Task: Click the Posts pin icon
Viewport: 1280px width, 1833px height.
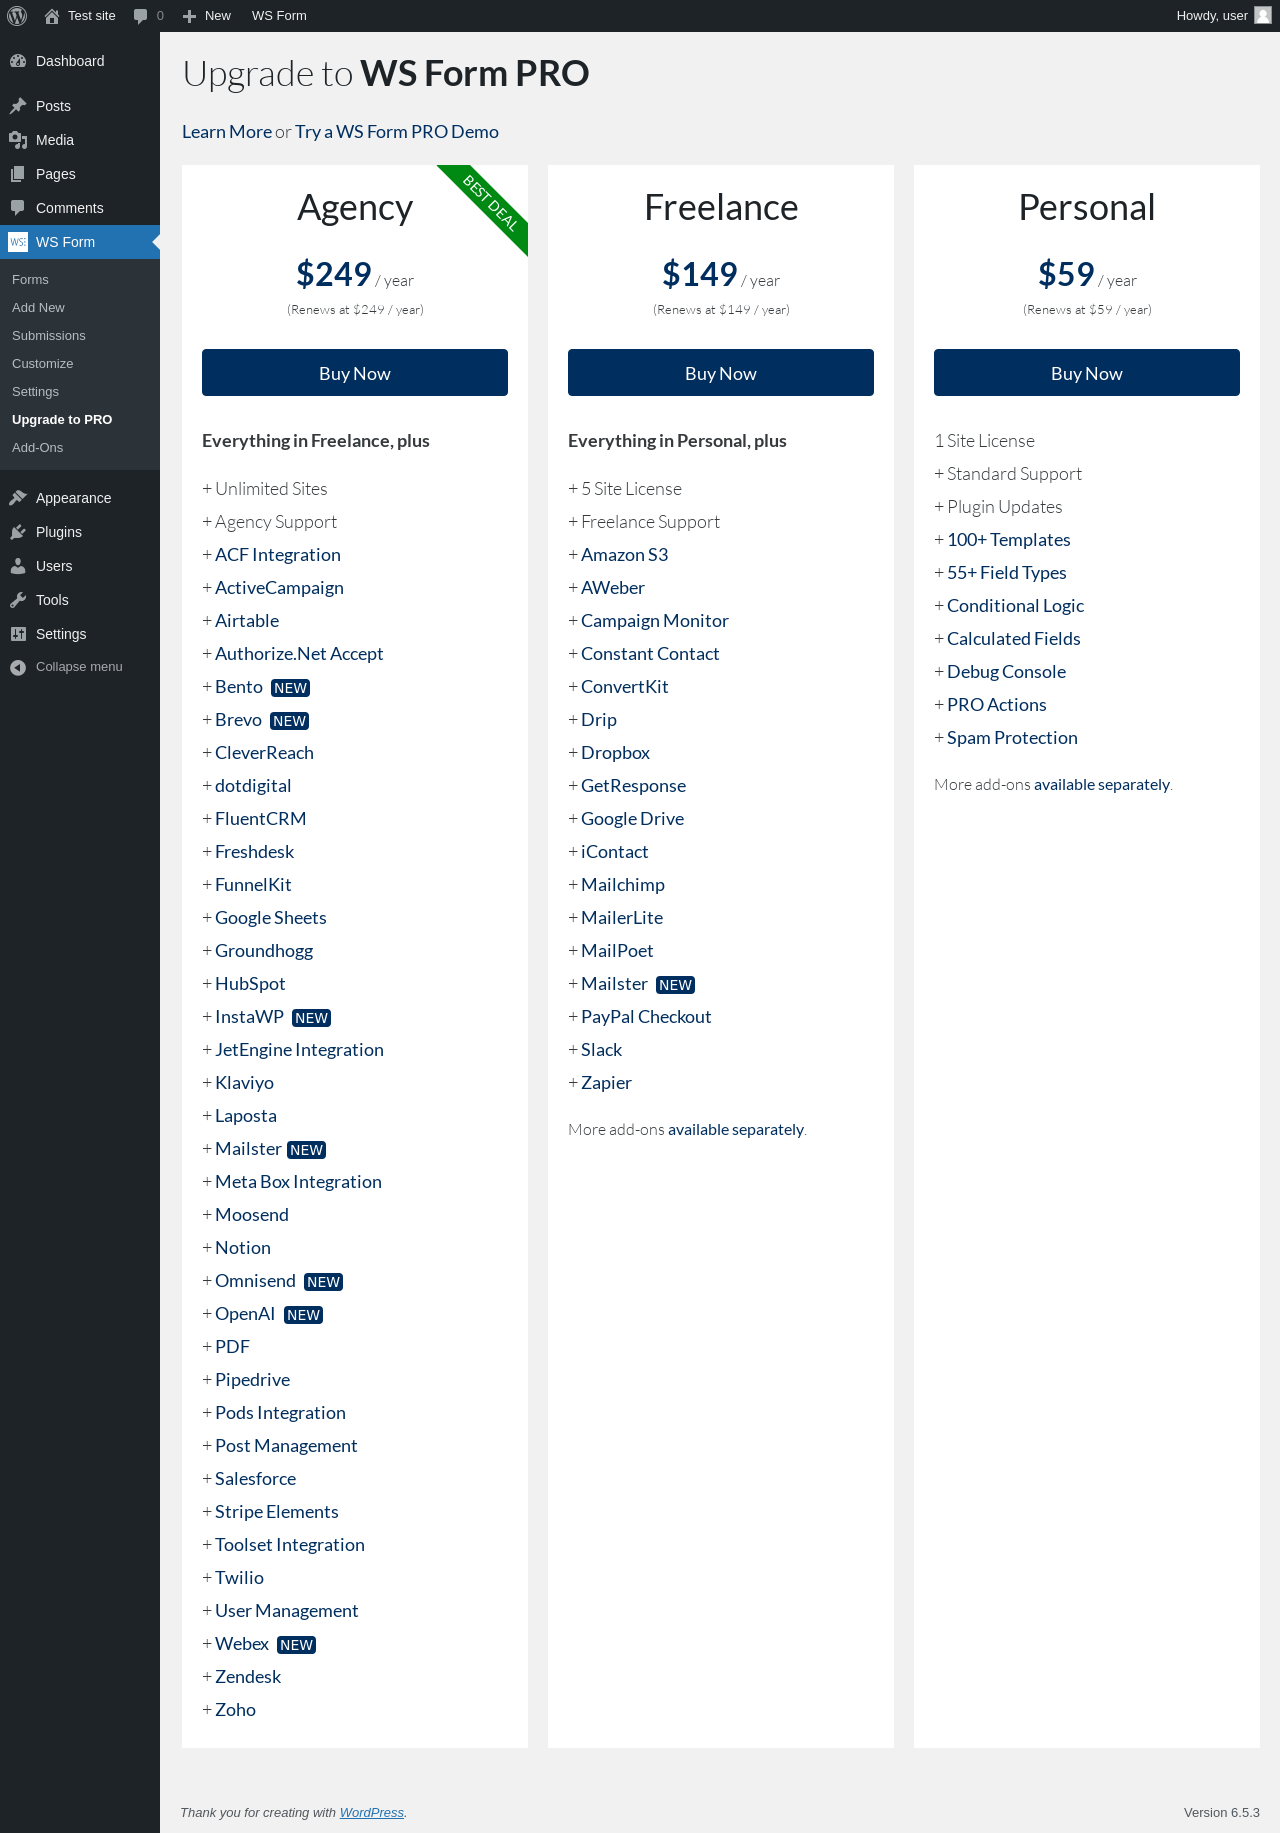Action: (18, 106)
